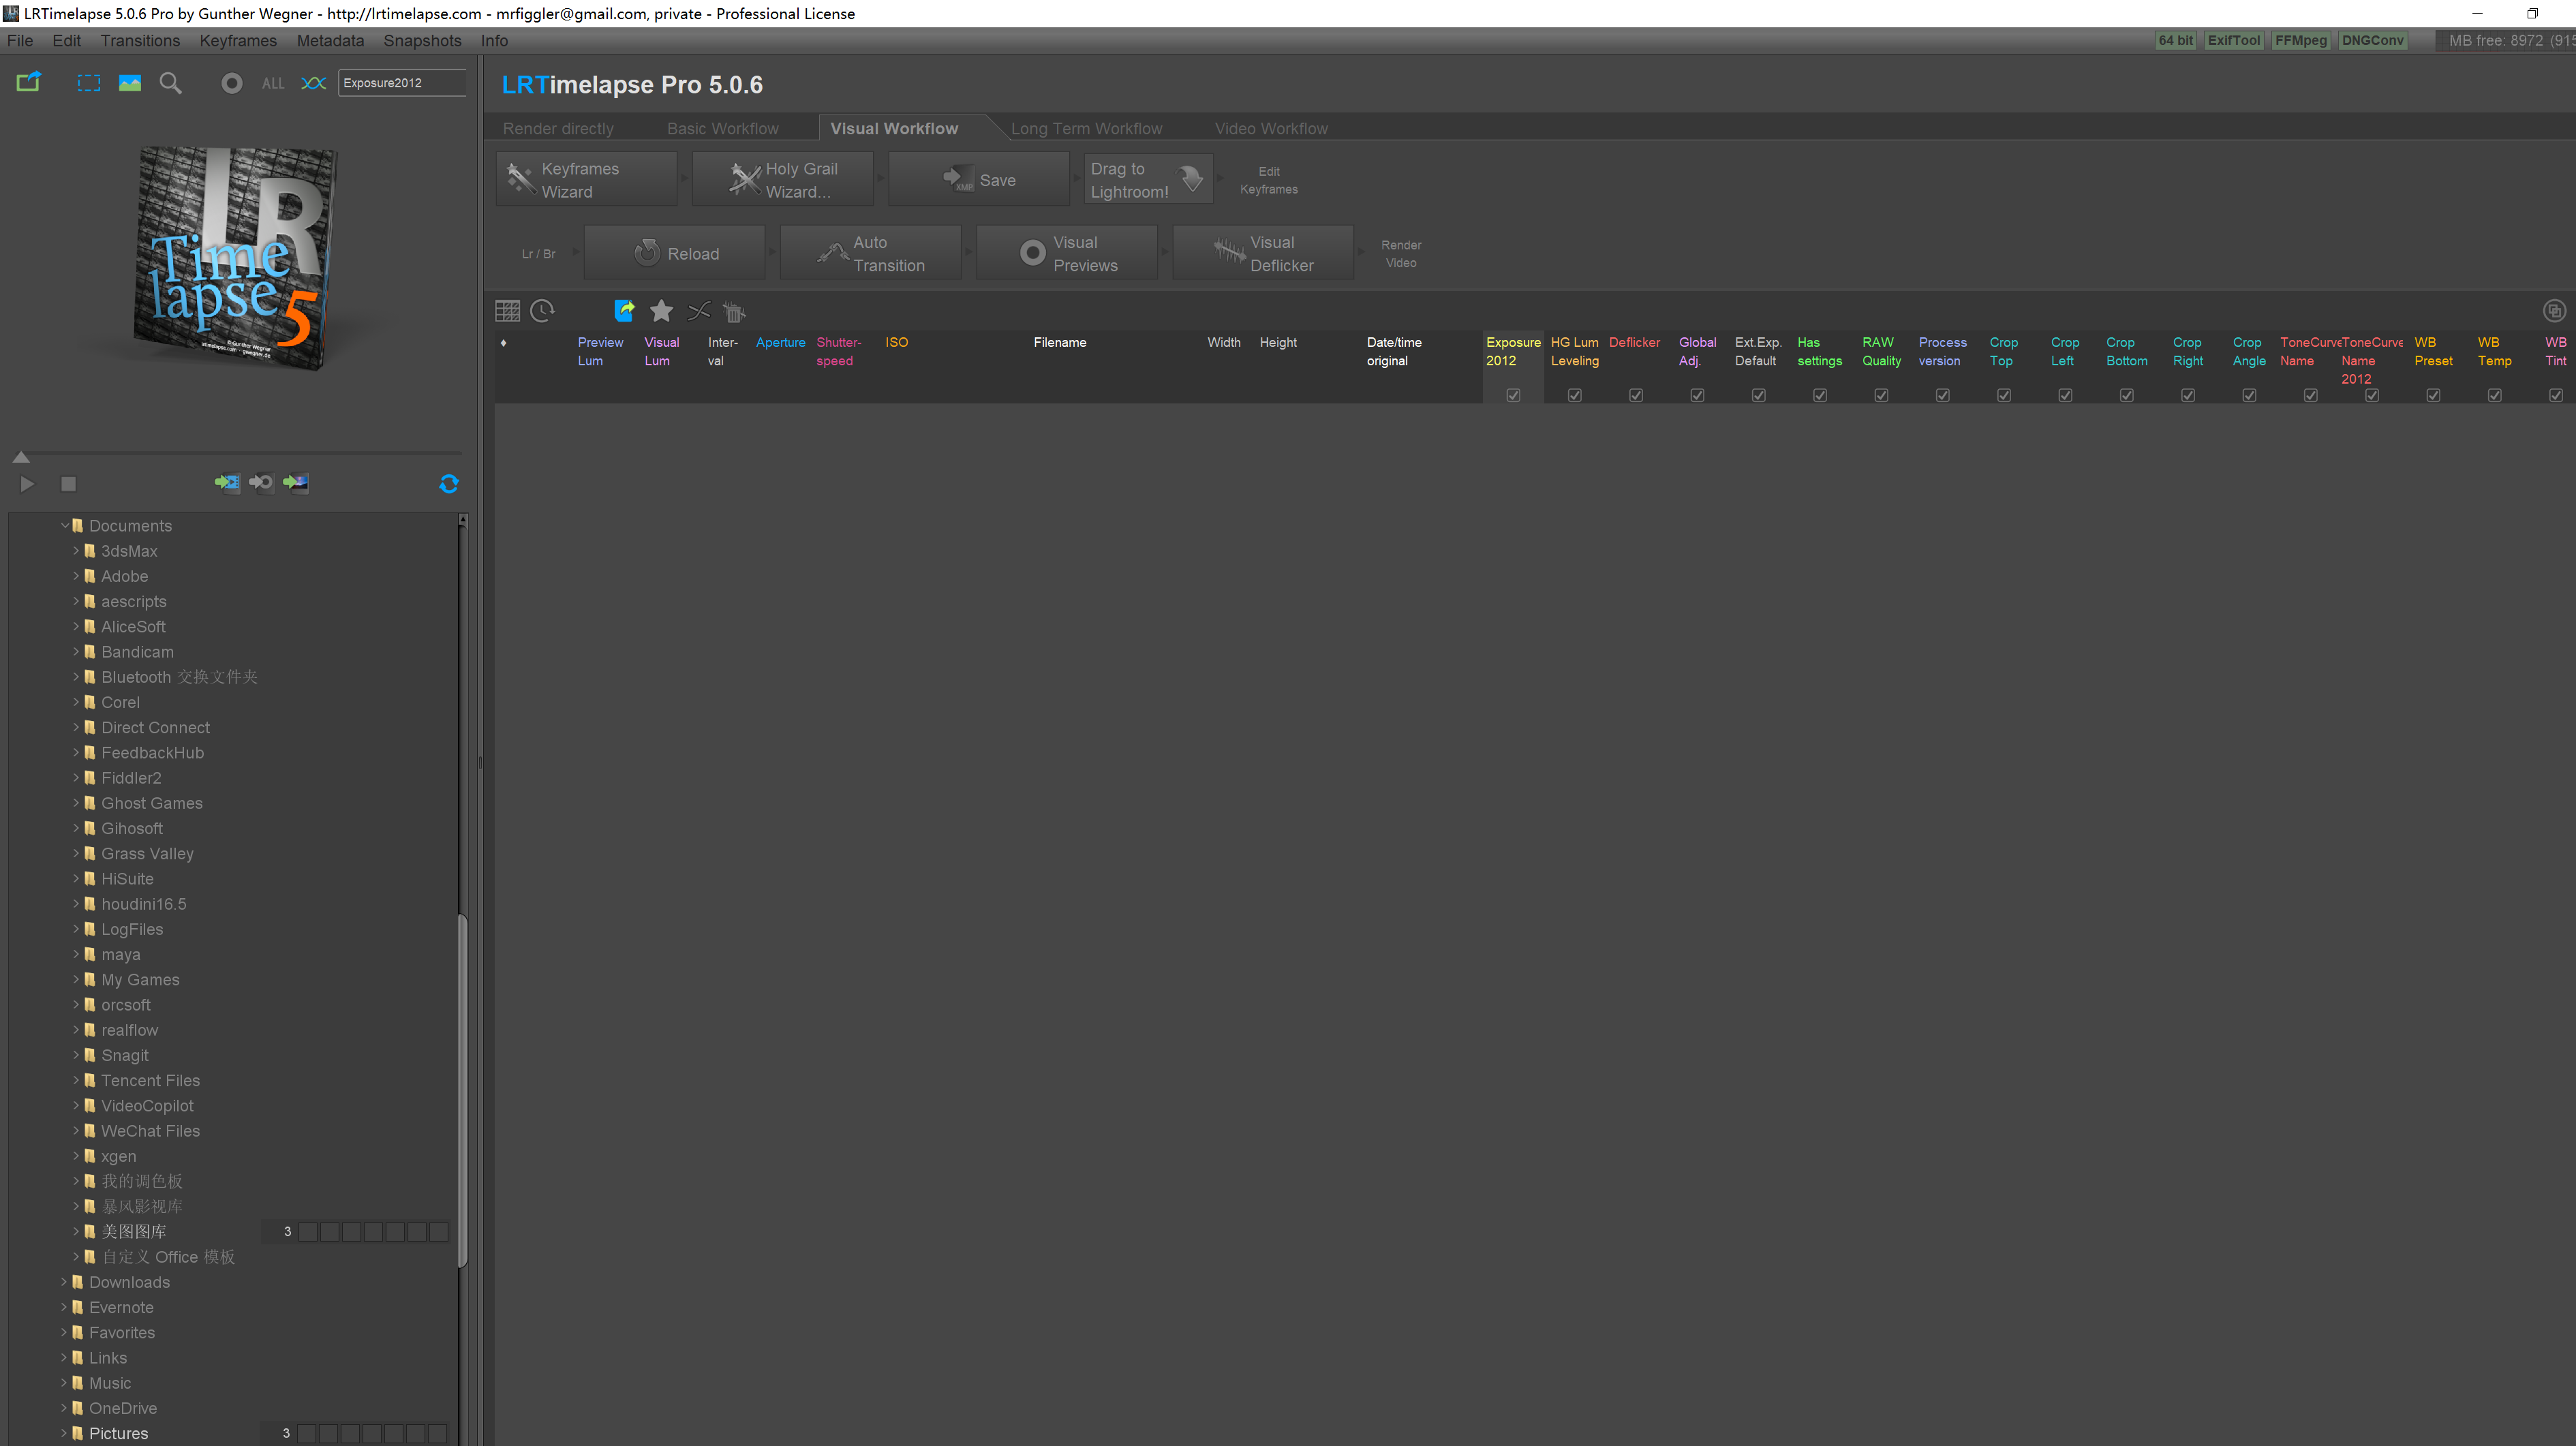
Task: Click the clock history icon
Action: [543, 311]
